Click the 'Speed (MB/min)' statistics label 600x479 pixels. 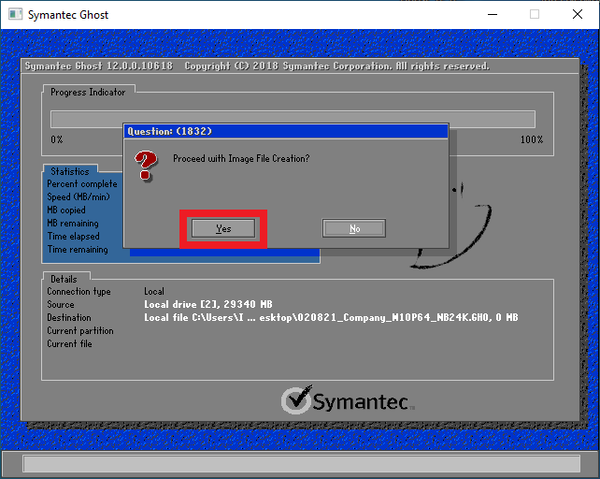click(x=78, y=197)
